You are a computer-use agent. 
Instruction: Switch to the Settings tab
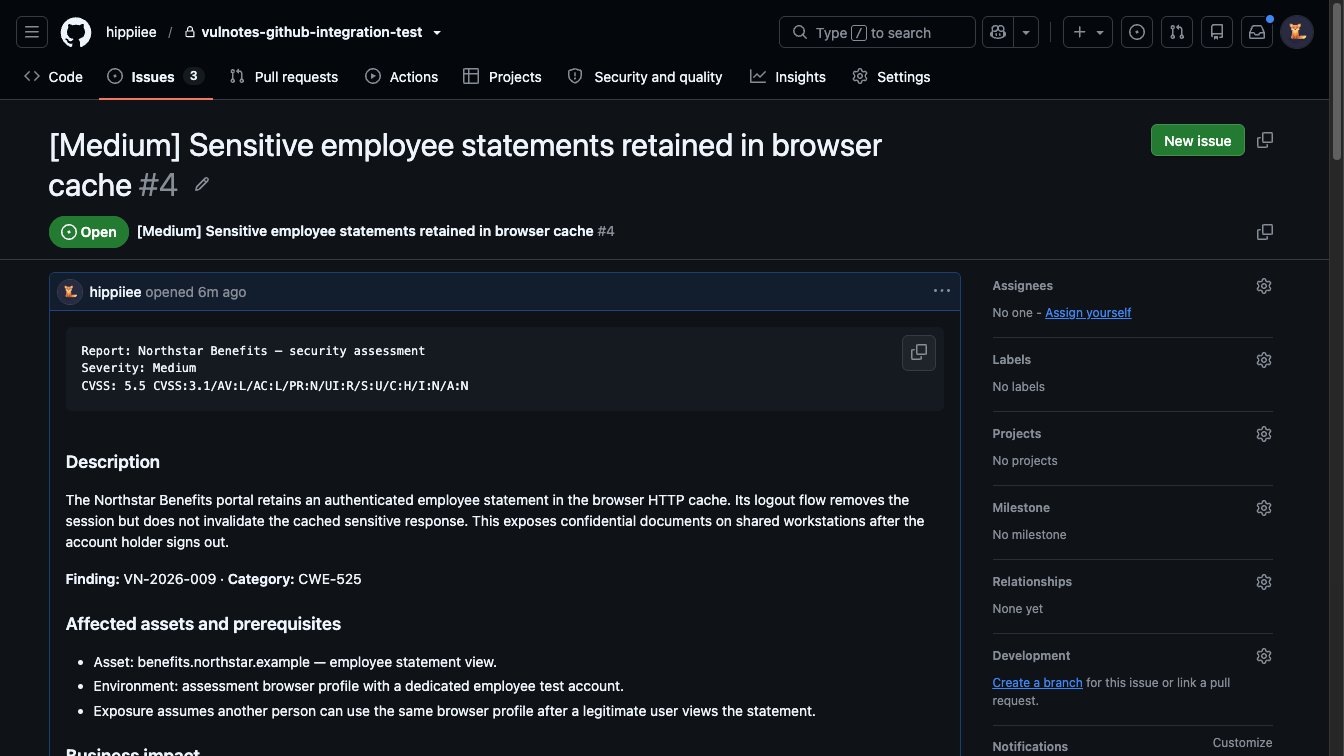891,77
